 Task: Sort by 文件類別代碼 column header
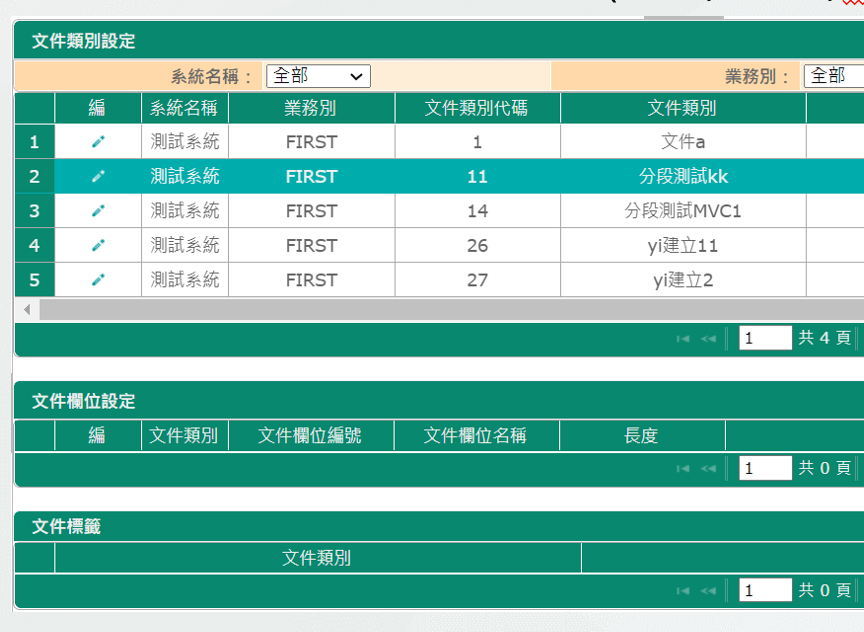point(477,108)
